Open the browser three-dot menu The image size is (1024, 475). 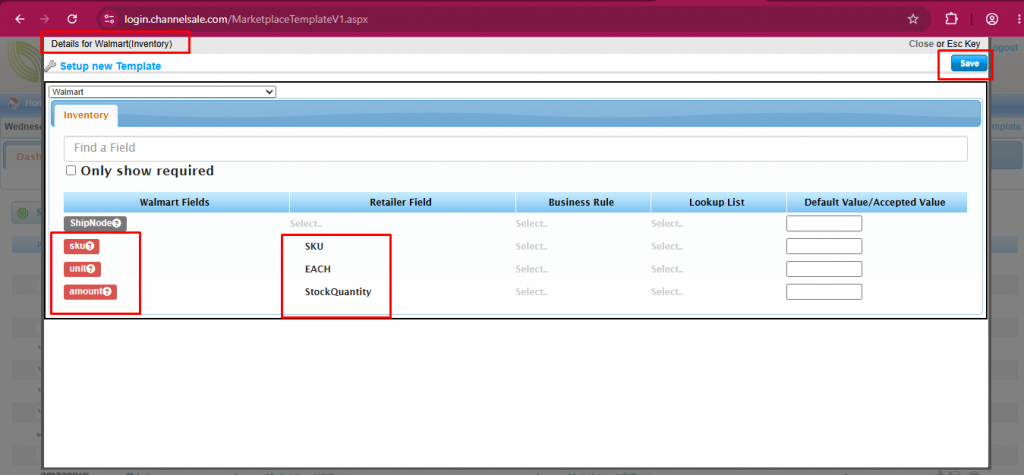[x=1017, y=19]
